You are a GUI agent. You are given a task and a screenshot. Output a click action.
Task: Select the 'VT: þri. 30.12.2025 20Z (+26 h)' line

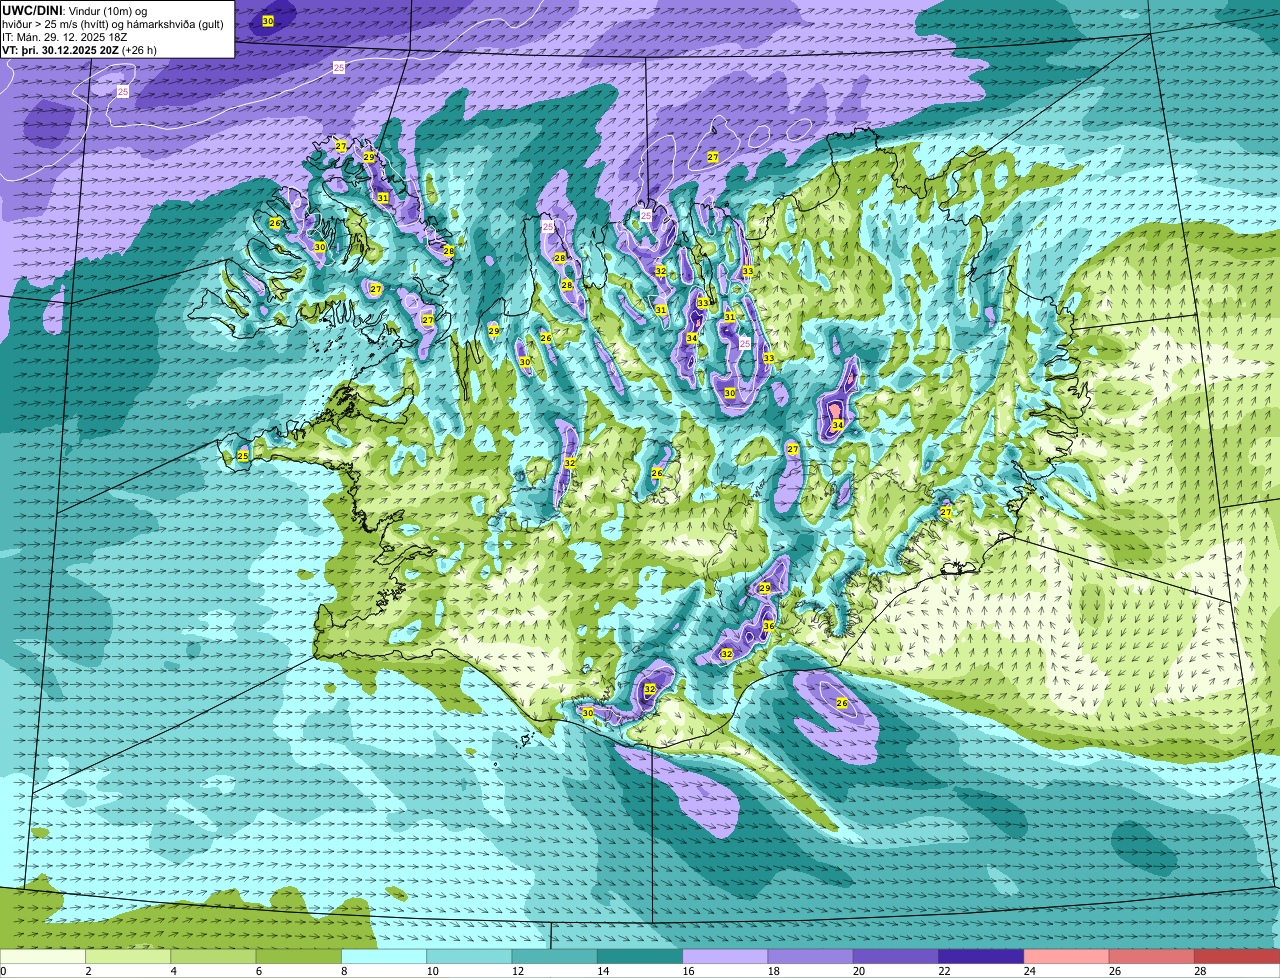pos(80,50)
